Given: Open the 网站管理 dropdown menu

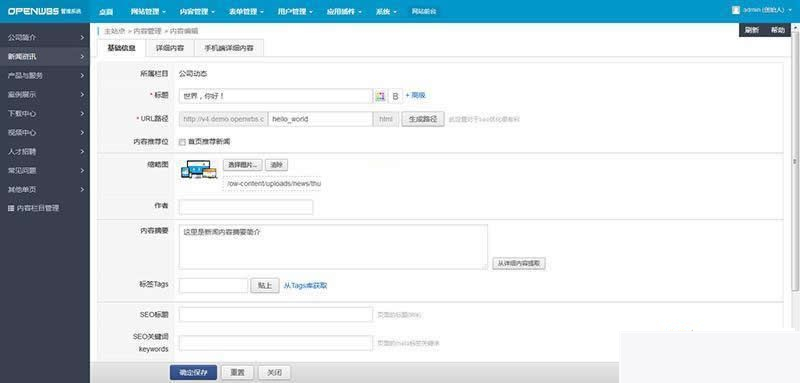Looking at the screenshot, I should [148, 11].
